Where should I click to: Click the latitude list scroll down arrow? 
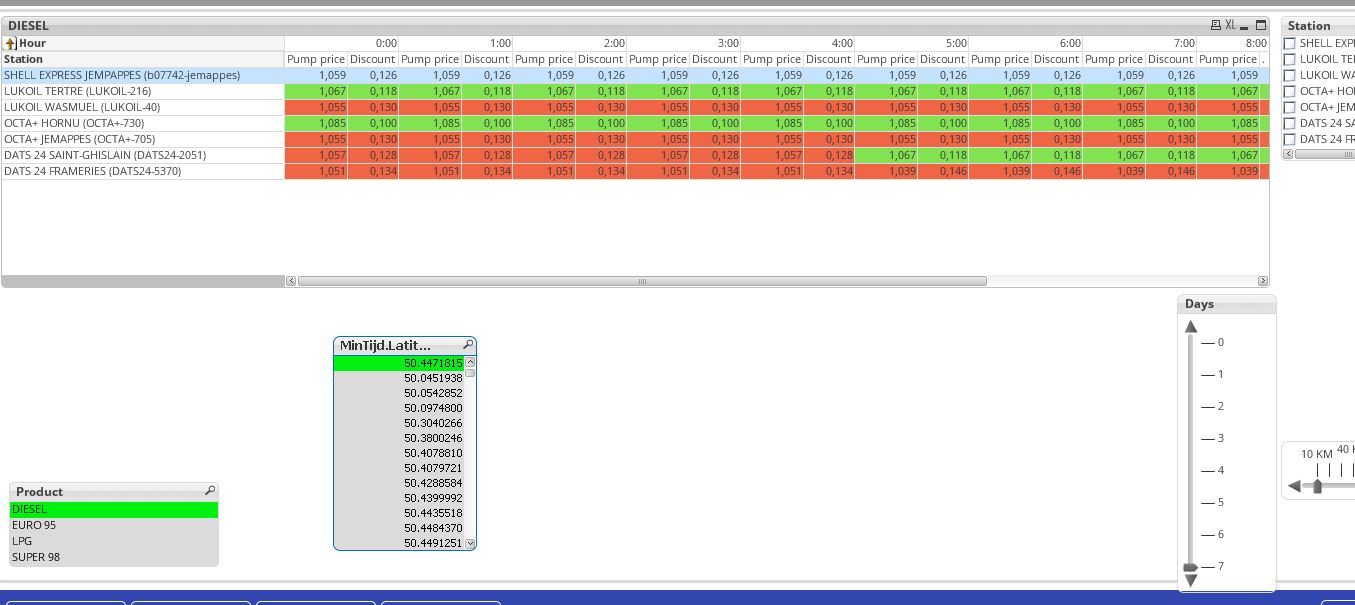tap(470, 543)
